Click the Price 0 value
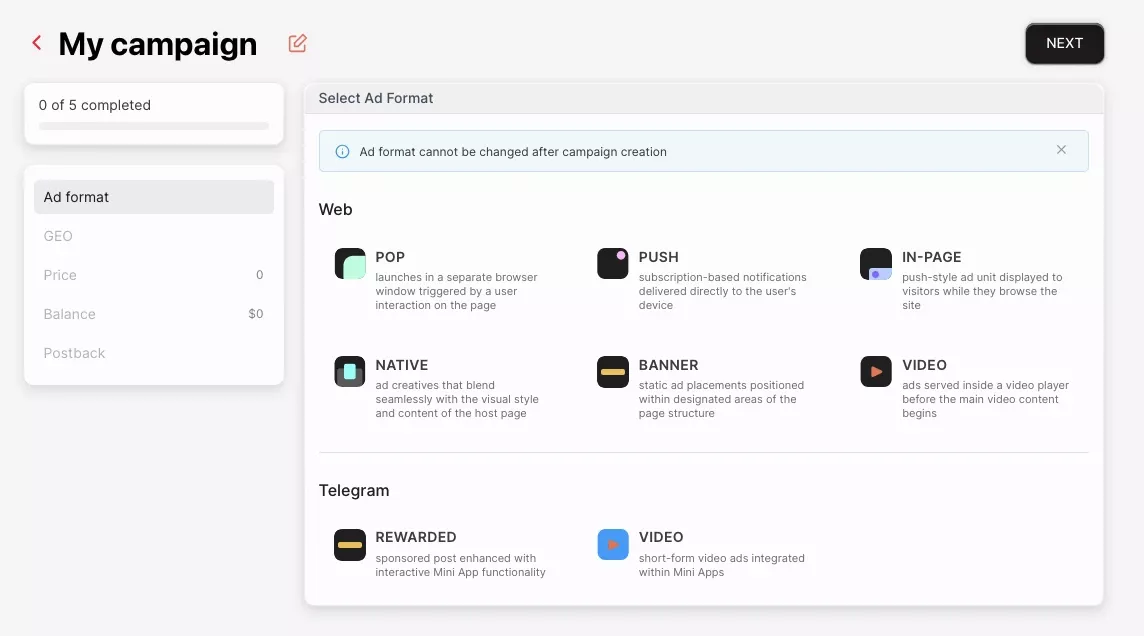 click(x=259, y=275)
